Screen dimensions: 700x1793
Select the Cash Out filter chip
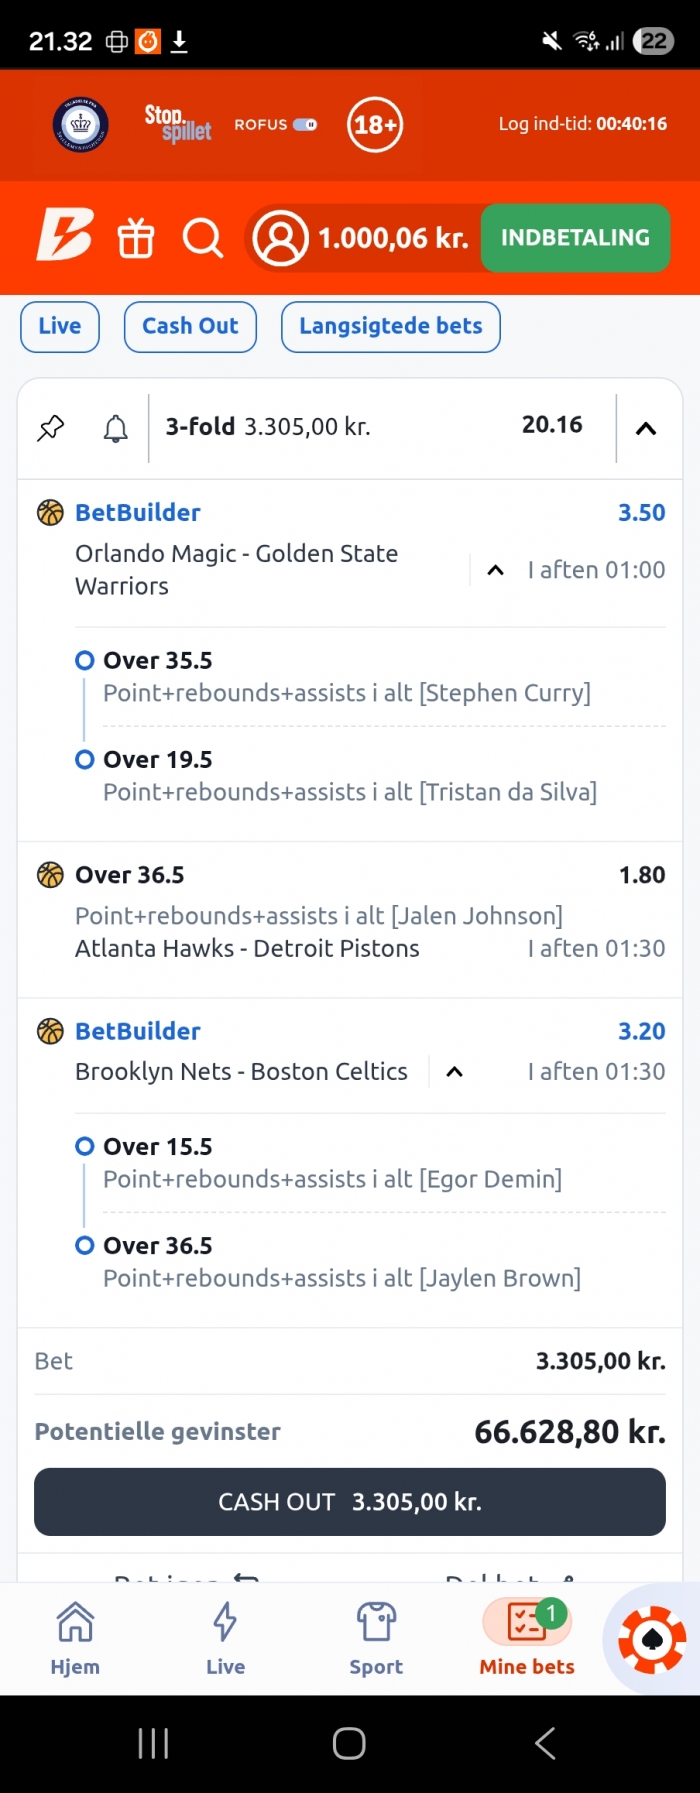point(190,327)
